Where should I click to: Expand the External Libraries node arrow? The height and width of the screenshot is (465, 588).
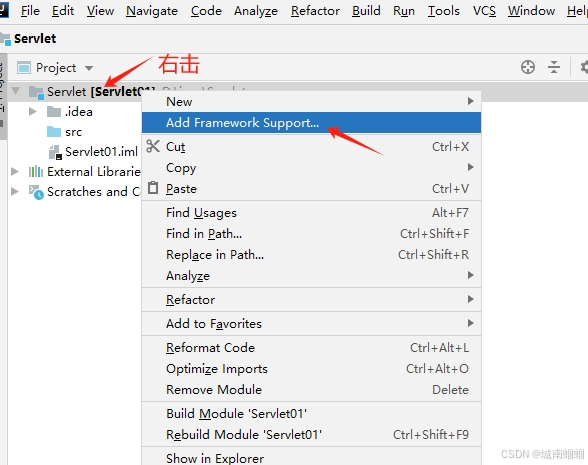(15, 172)
